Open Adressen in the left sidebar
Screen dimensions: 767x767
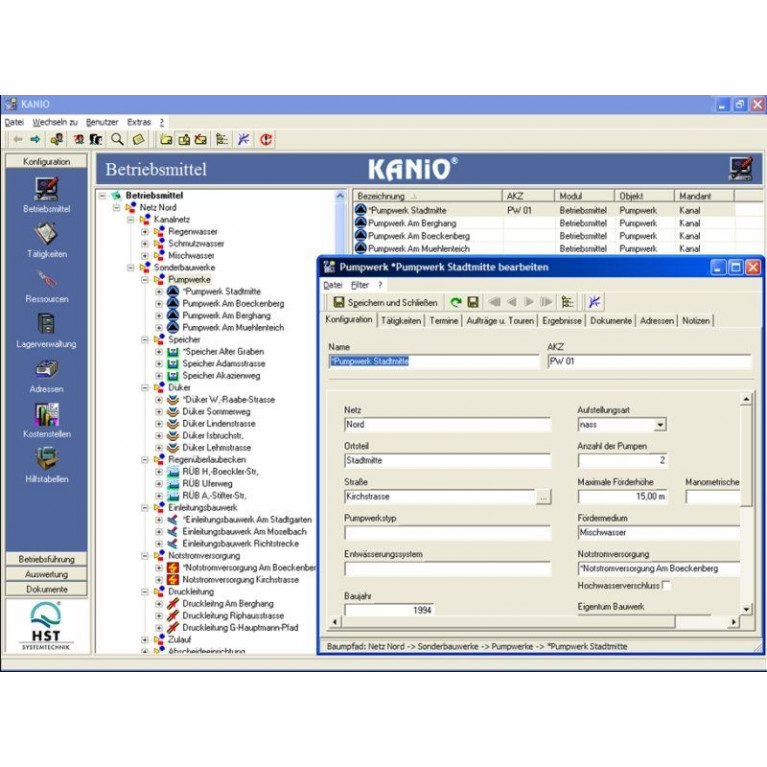46,376
